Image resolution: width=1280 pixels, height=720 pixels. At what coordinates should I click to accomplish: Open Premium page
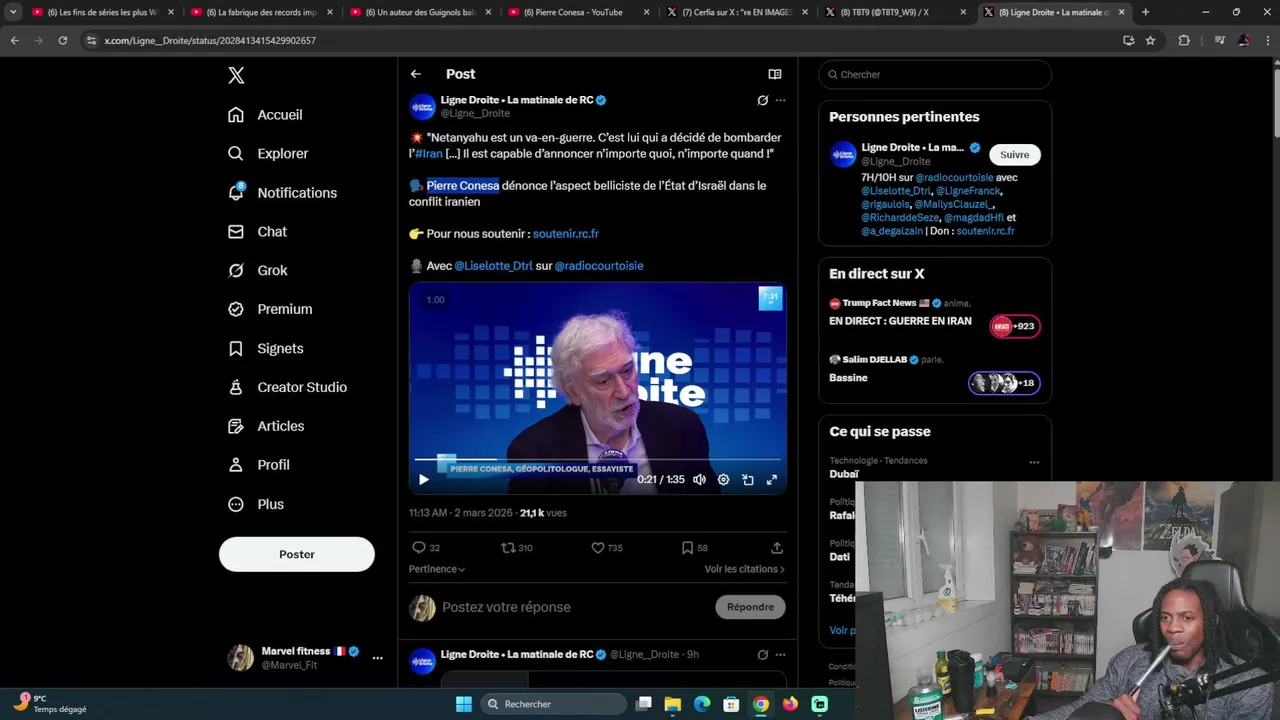click(x=270, y=310)
